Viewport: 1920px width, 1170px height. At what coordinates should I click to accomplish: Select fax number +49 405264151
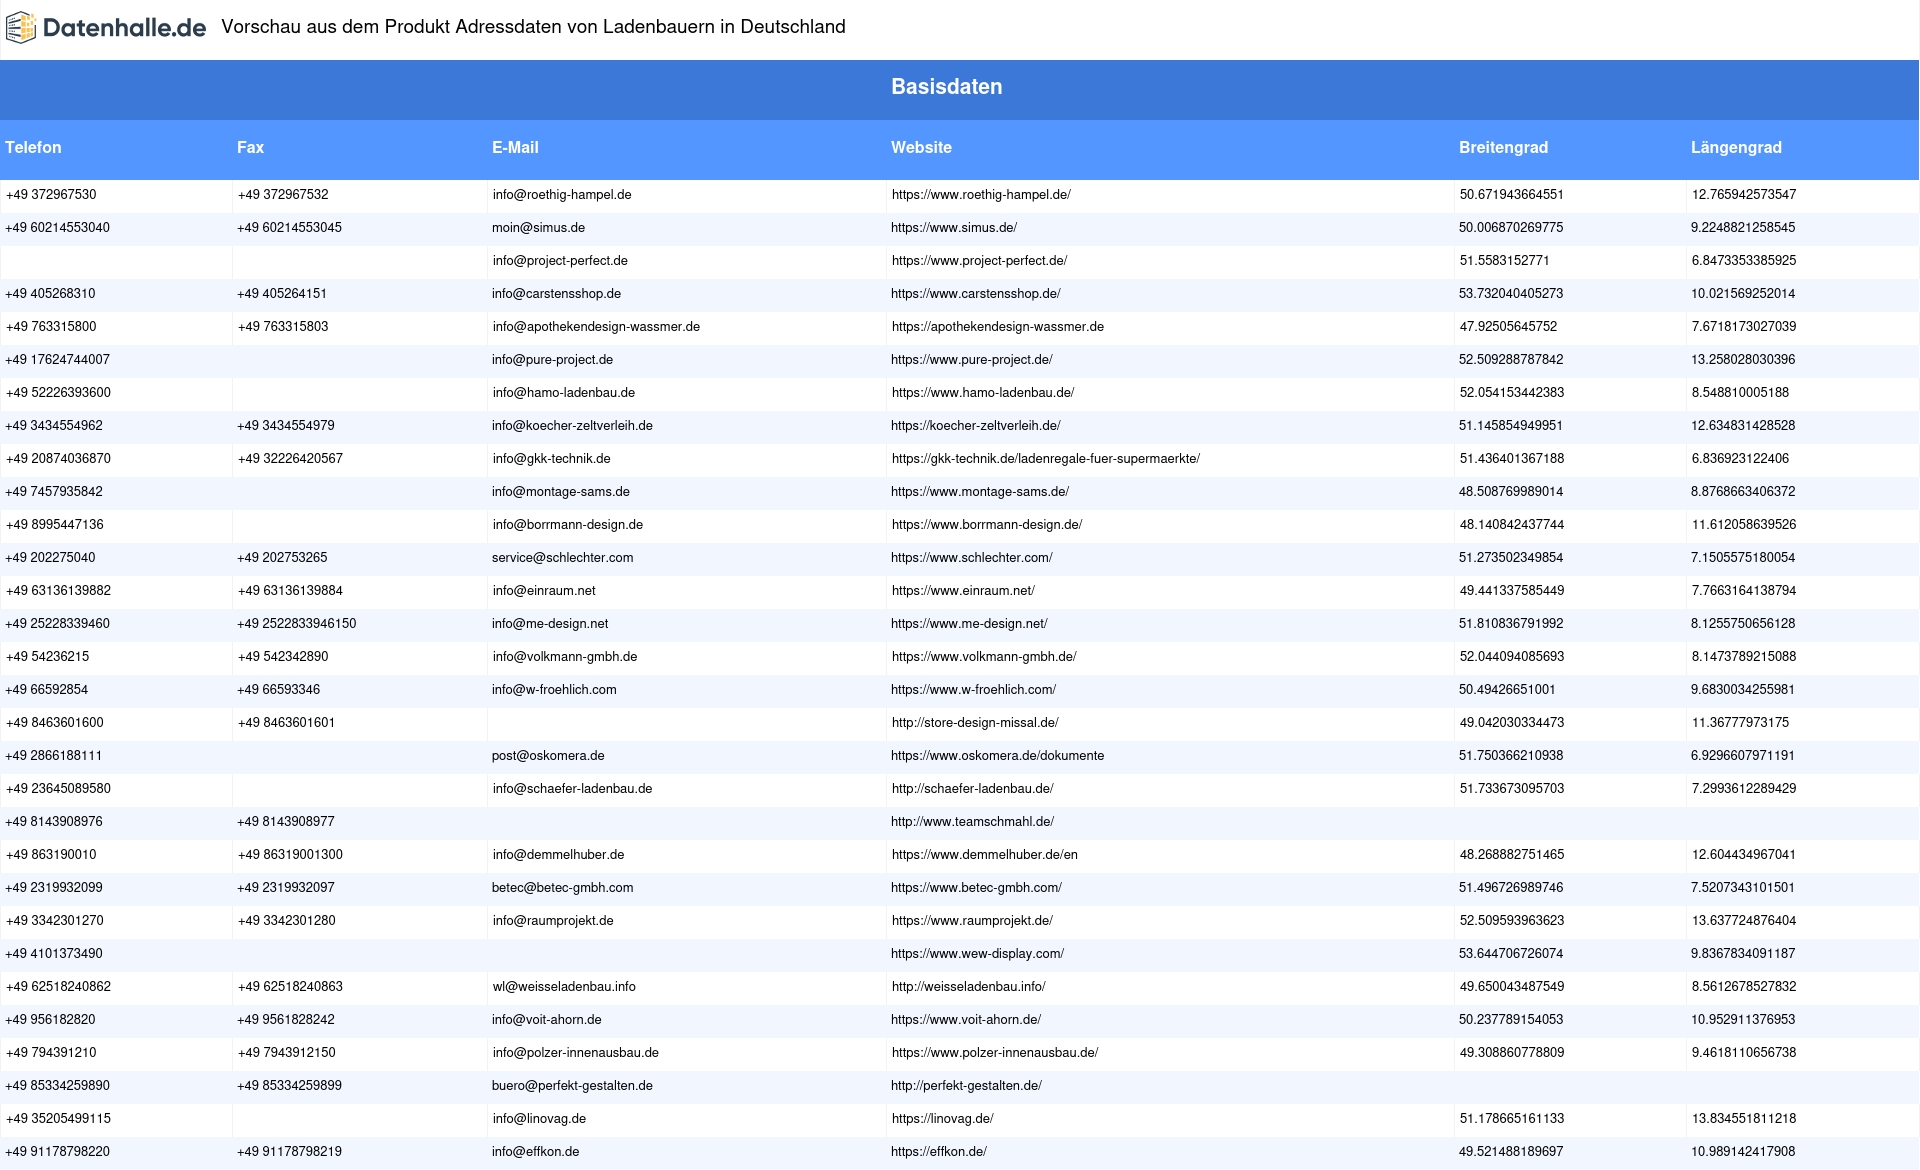click(282, 294)
